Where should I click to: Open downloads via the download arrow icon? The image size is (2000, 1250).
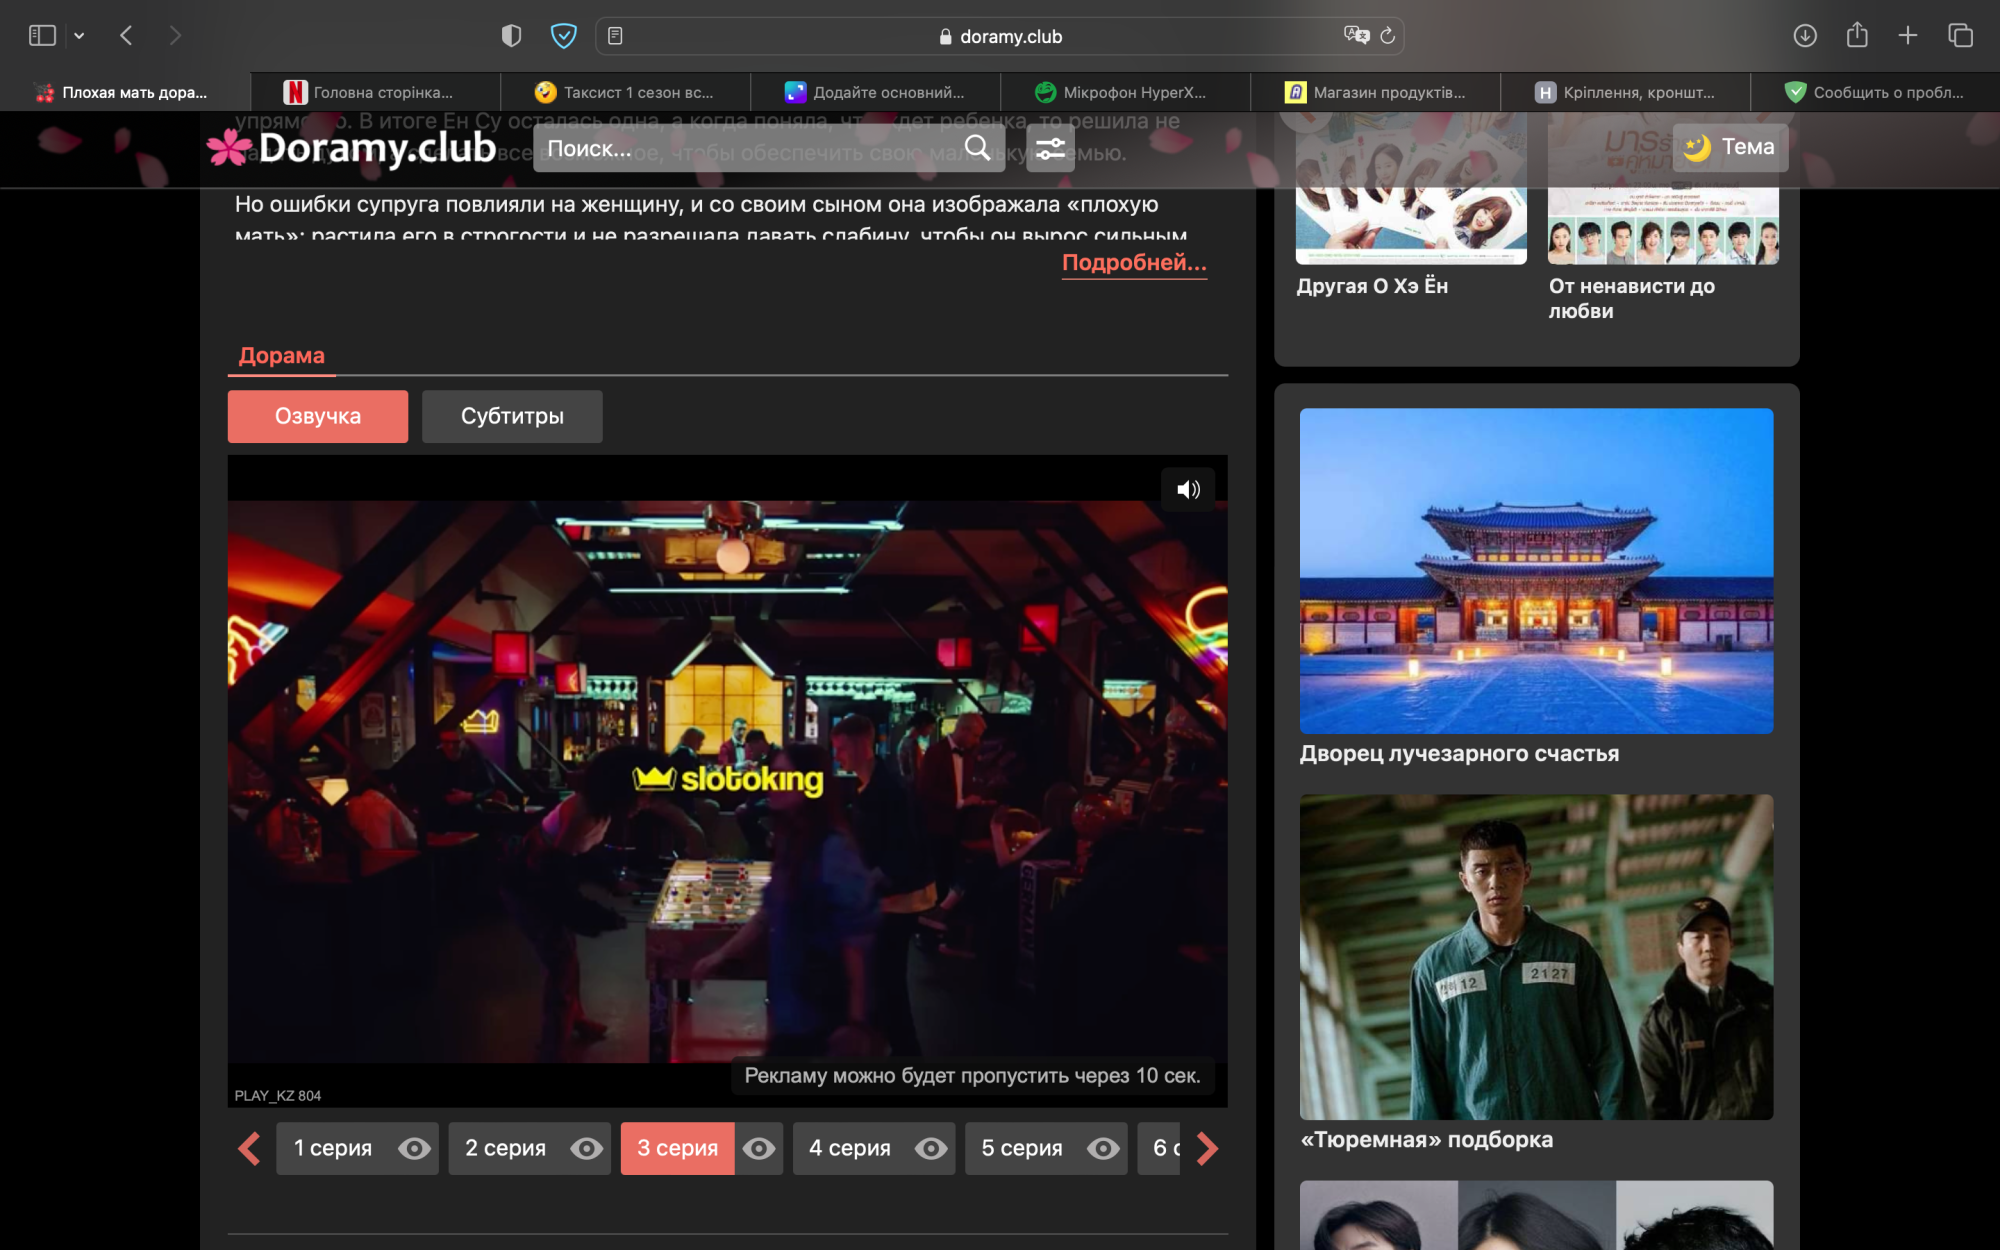[x=1806, y=35]
